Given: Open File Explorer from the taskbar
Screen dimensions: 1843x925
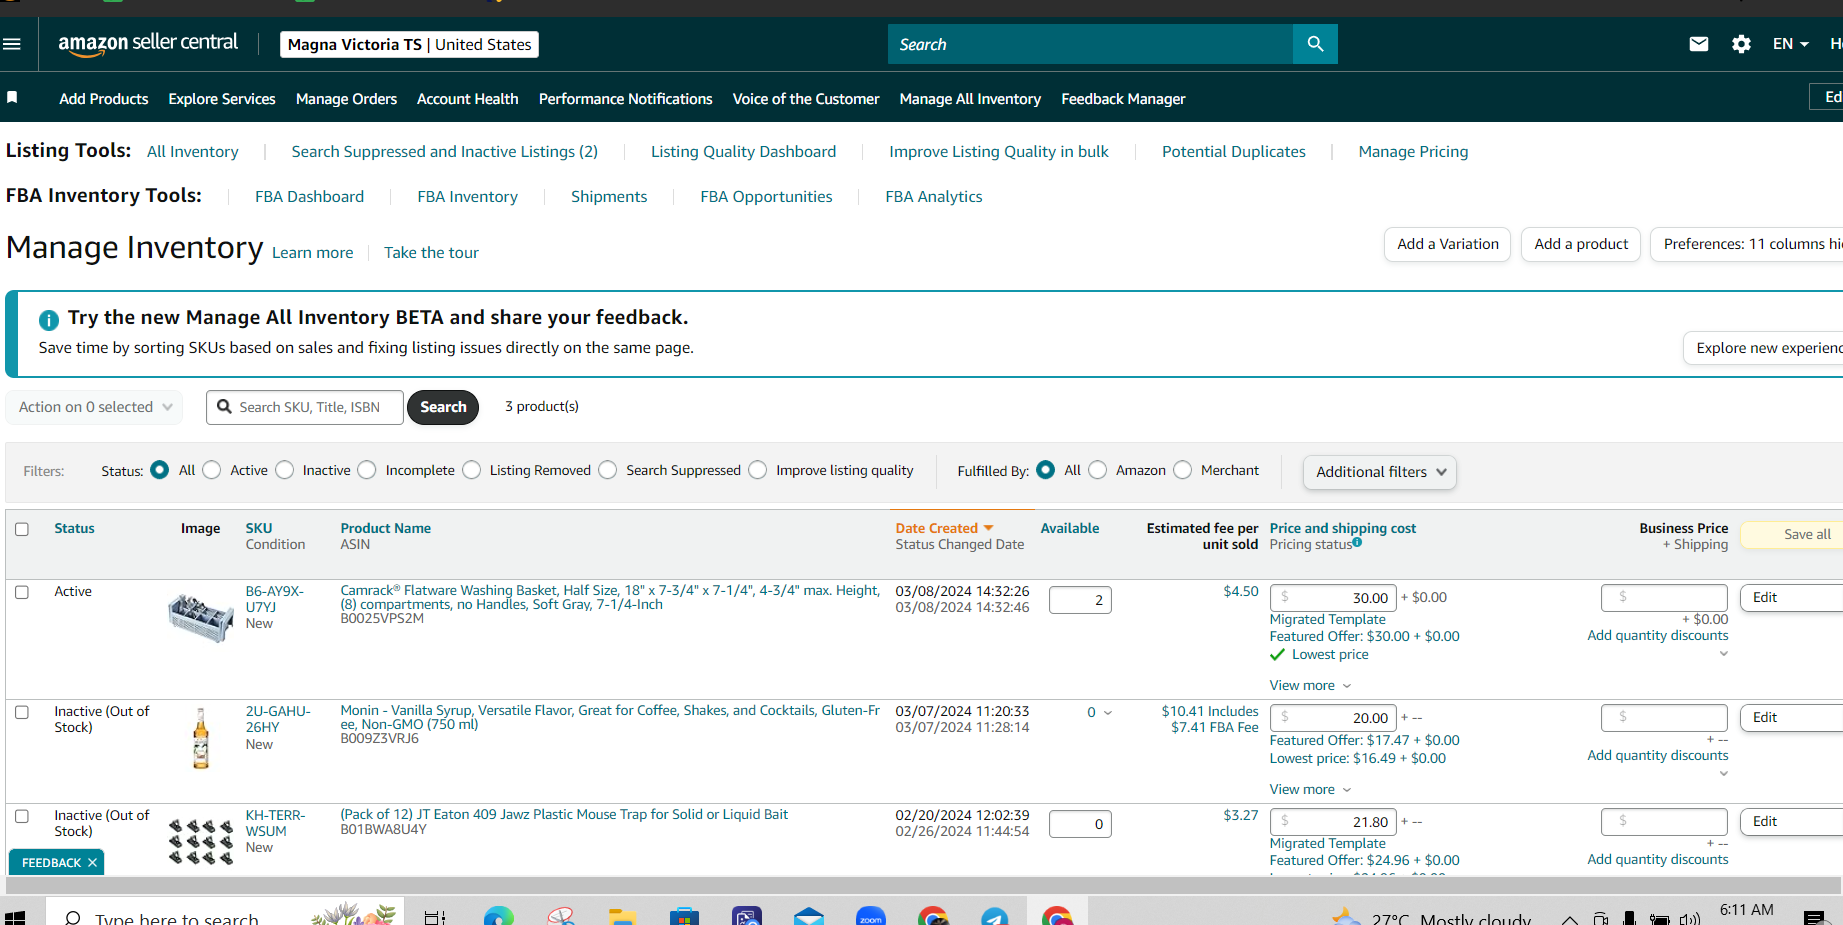Looking at the screenshot, I should click(x=622, y=917).
